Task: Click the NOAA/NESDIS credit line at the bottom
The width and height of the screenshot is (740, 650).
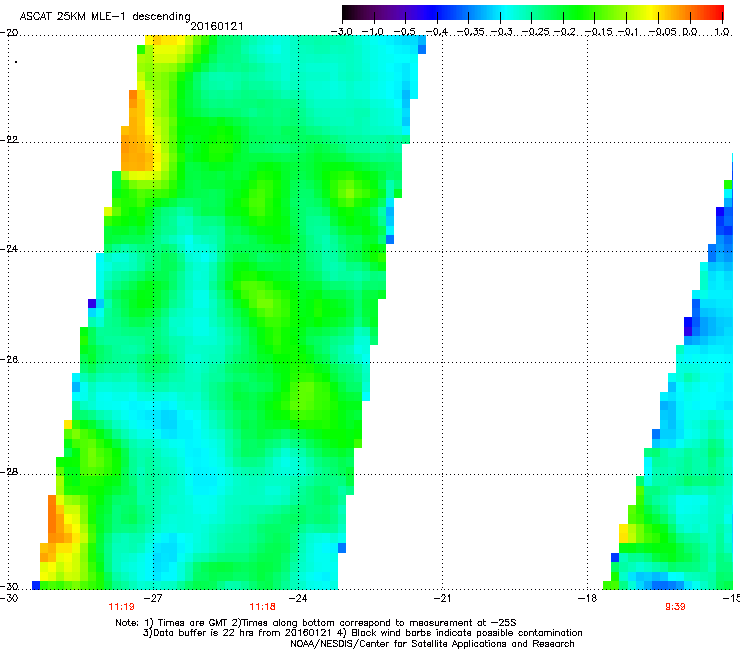Action: [x=432, y=644]
